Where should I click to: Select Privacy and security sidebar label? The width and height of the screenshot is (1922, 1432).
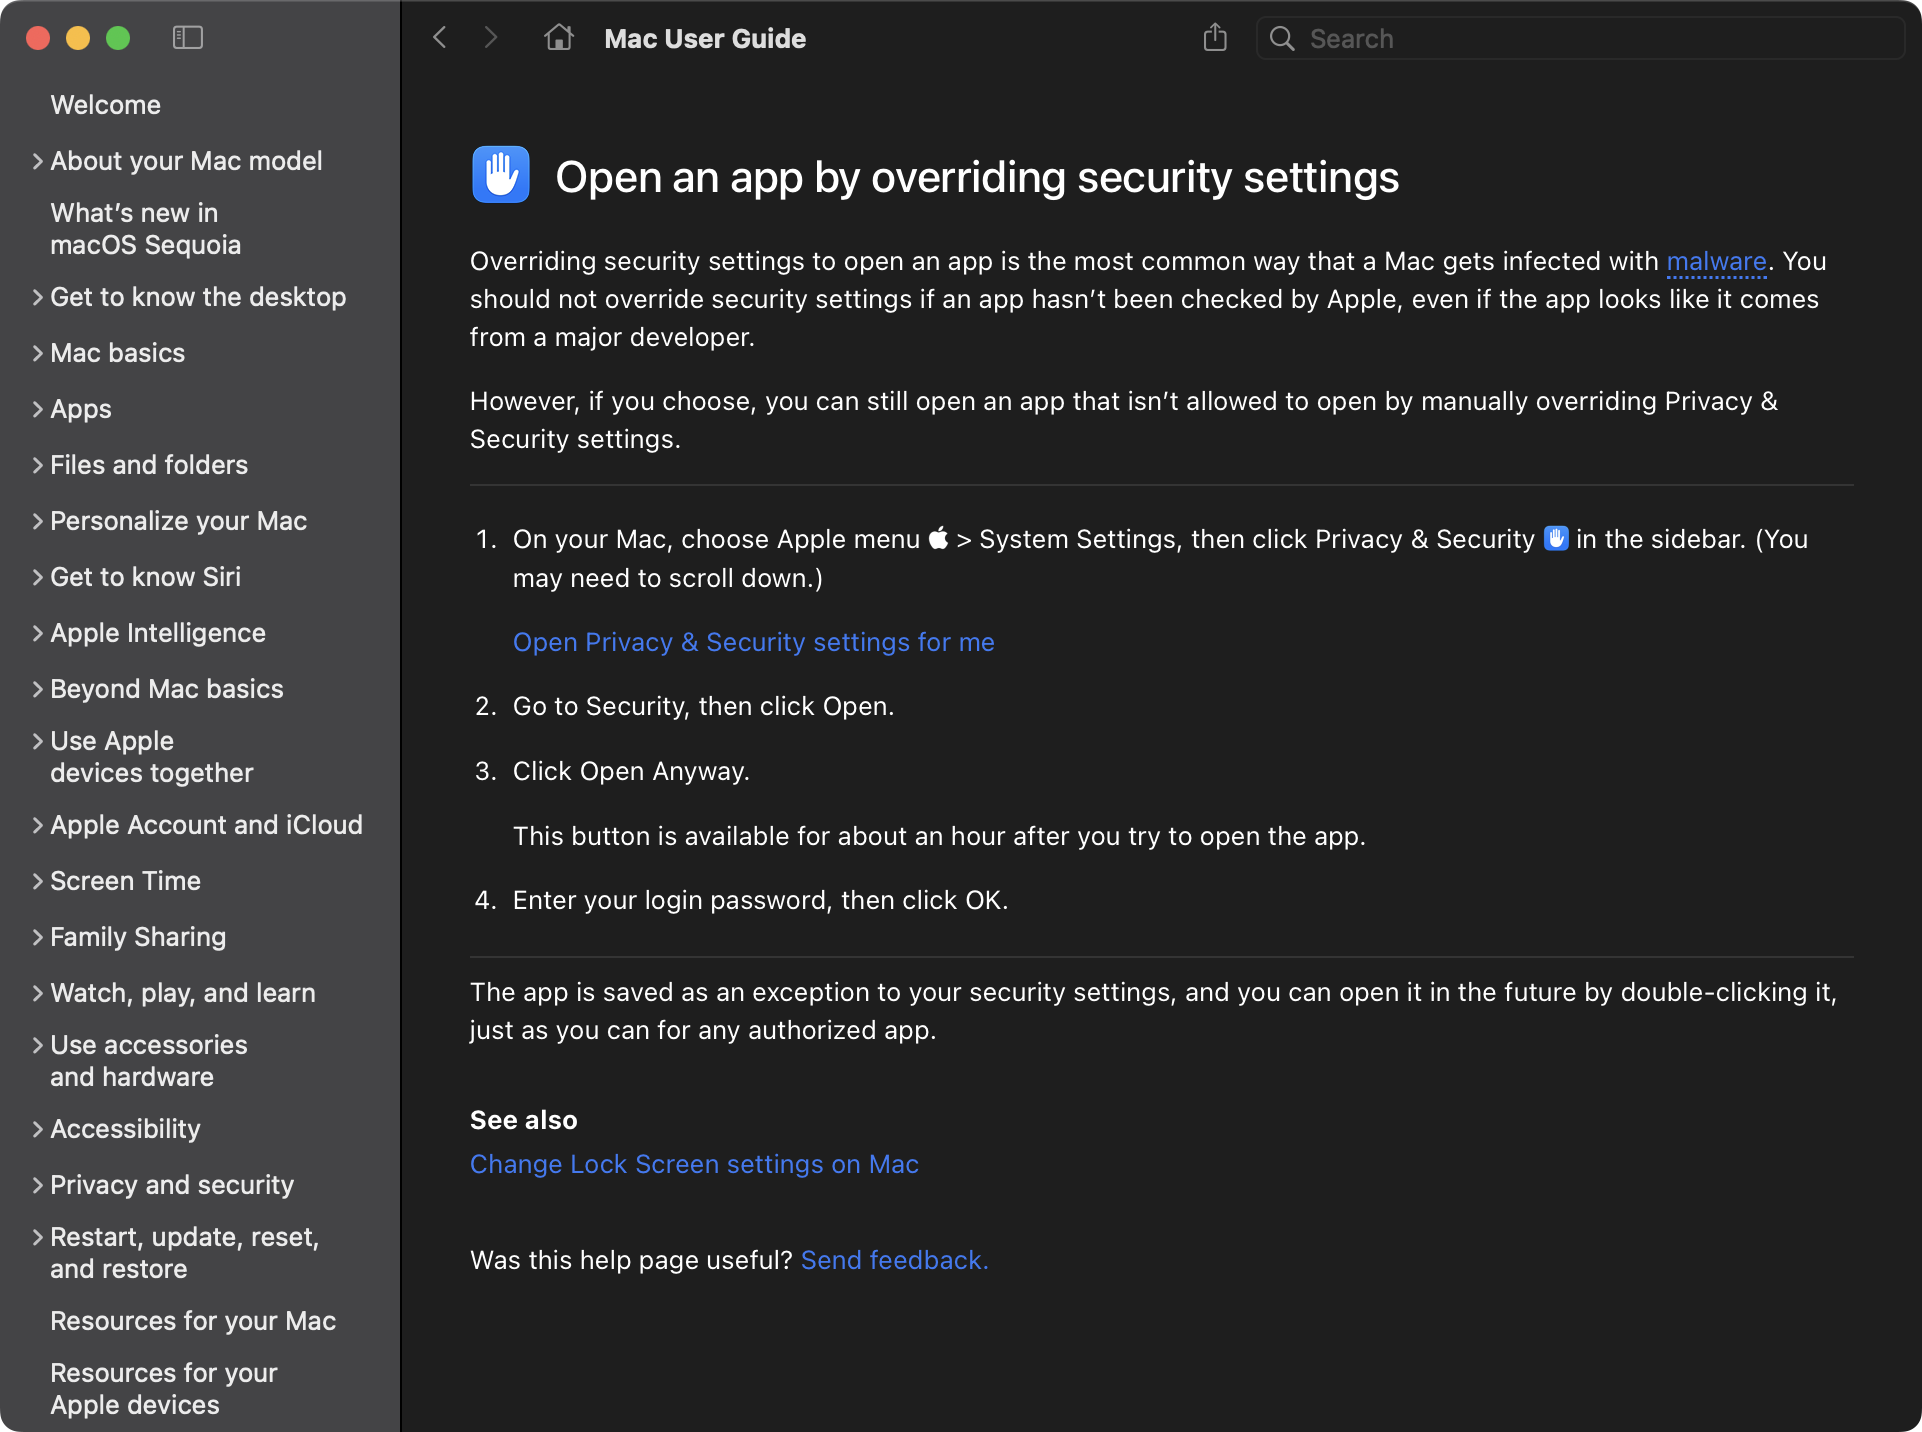coord(172,1185)
